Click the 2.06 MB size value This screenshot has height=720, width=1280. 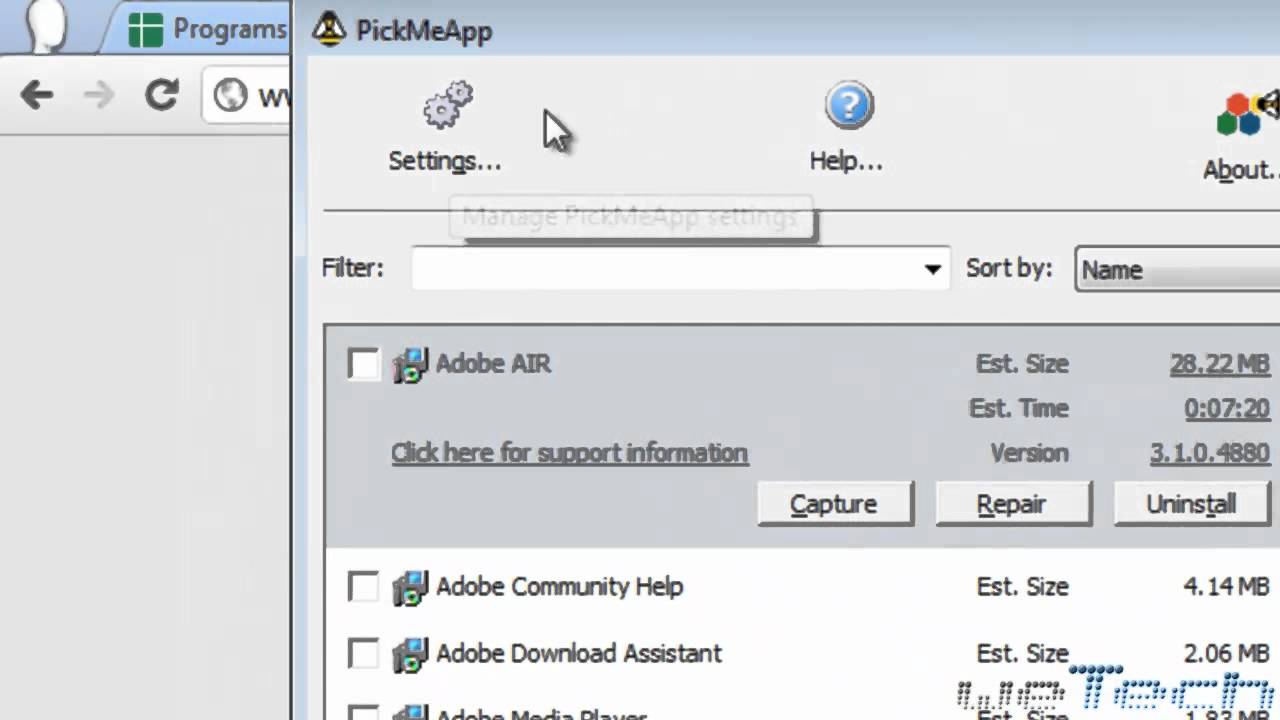(x=1226, y=654)
